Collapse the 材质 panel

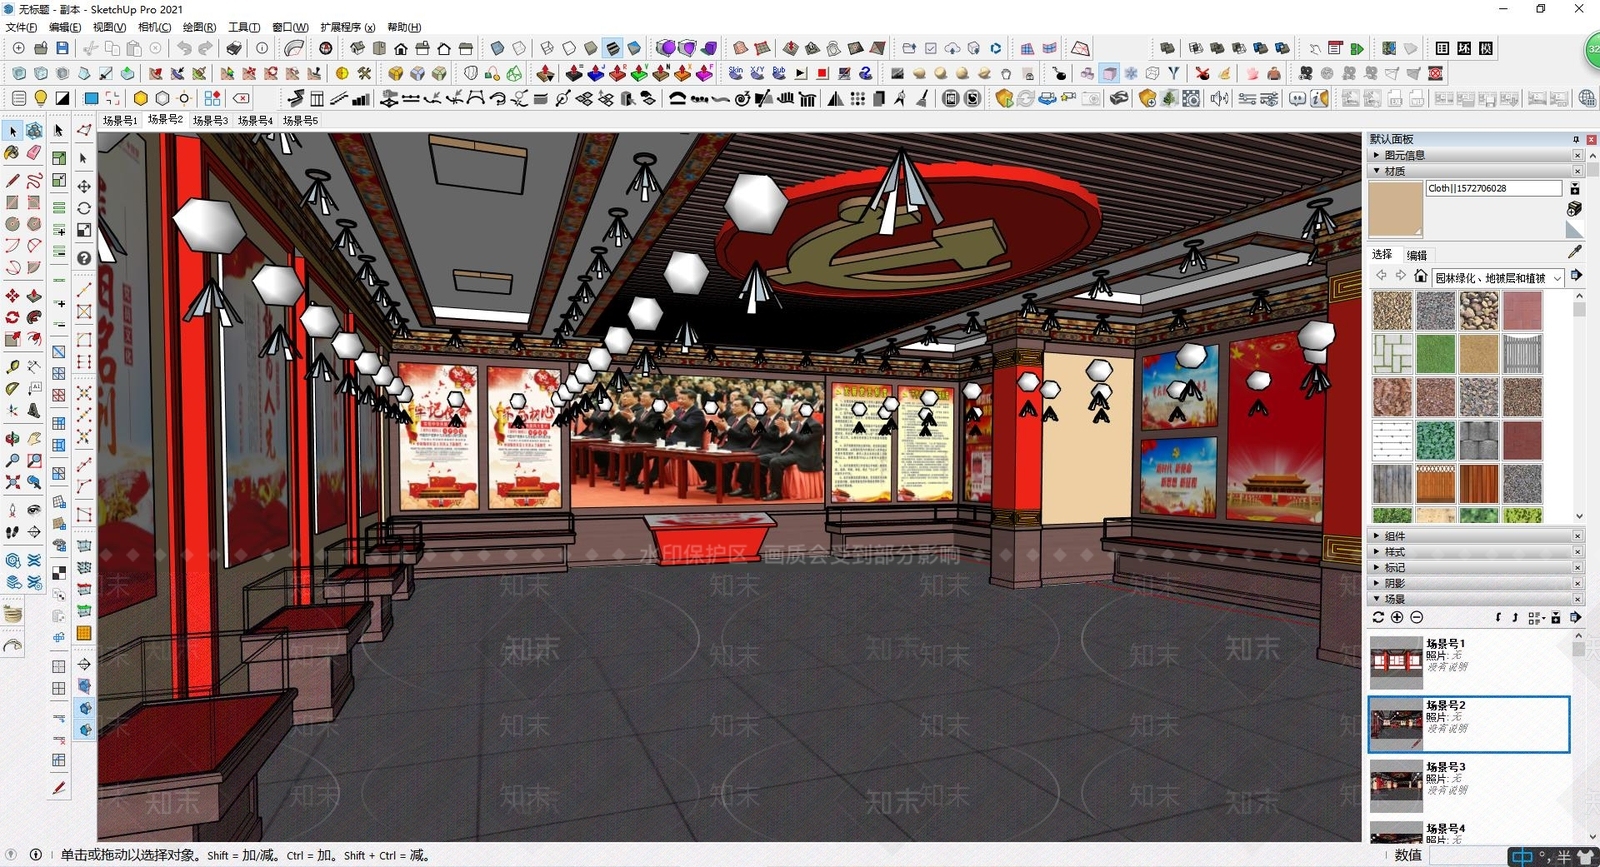(1474, 171)
